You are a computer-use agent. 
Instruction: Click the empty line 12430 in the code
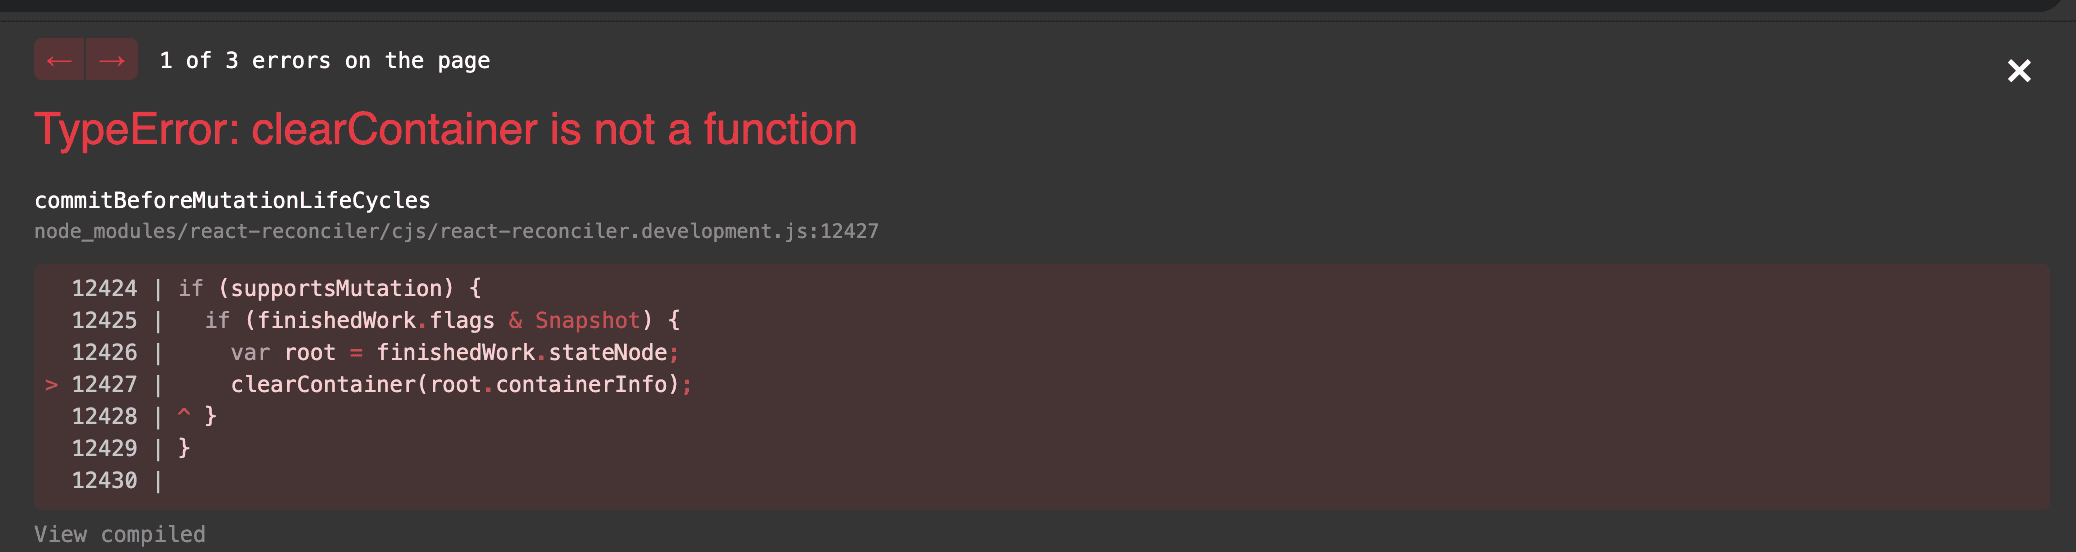pos(104,481)
